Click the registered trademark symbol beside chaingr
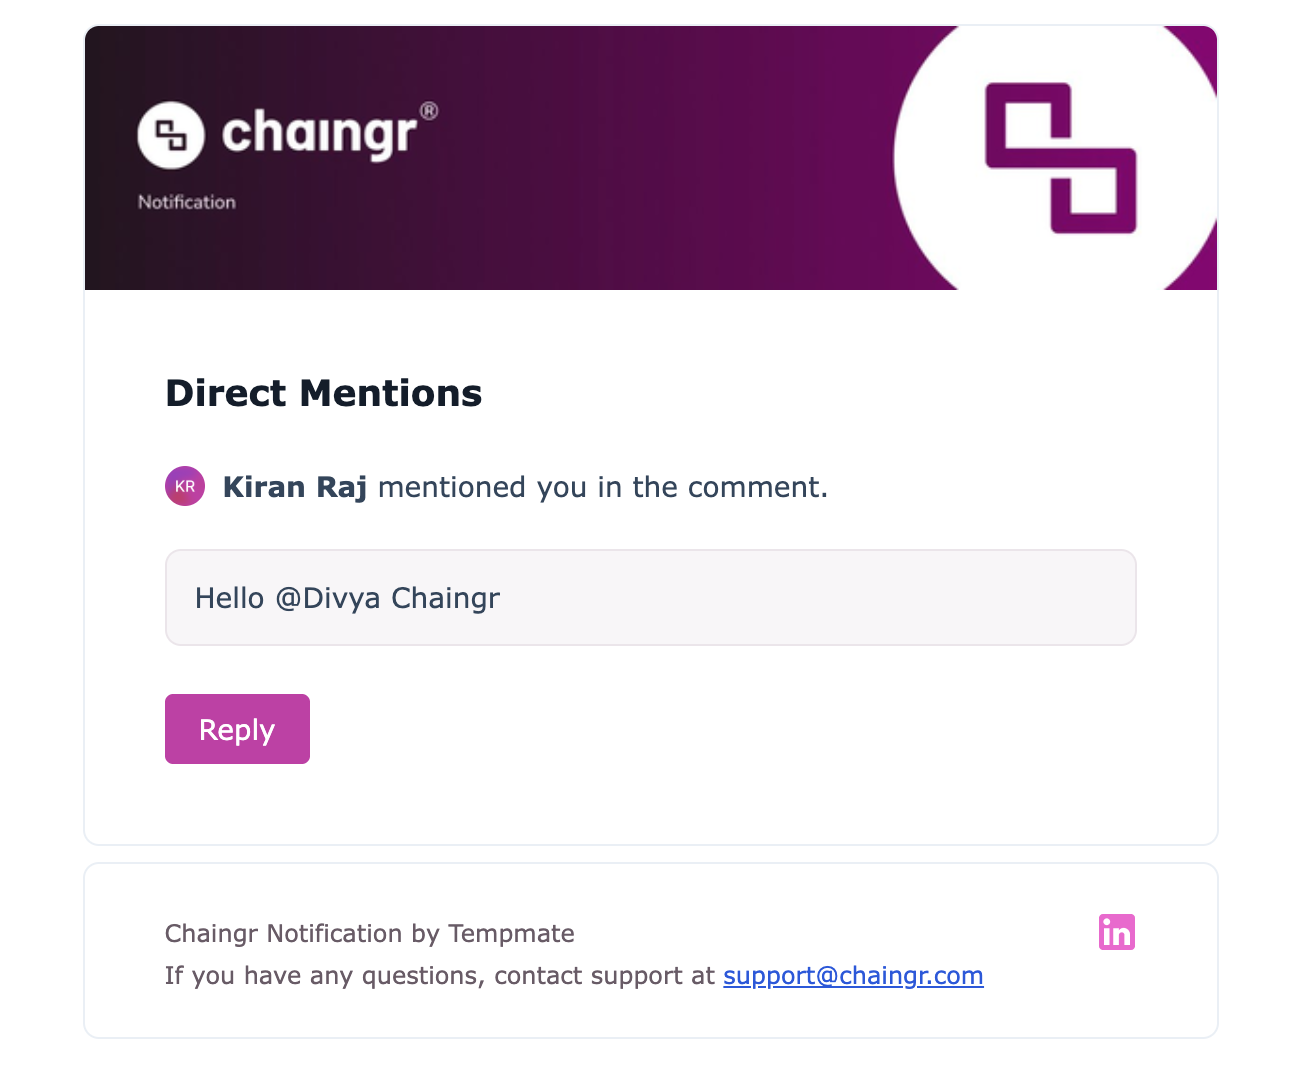The height and width of the screenshot is (1076, 1312). [428, 111]
